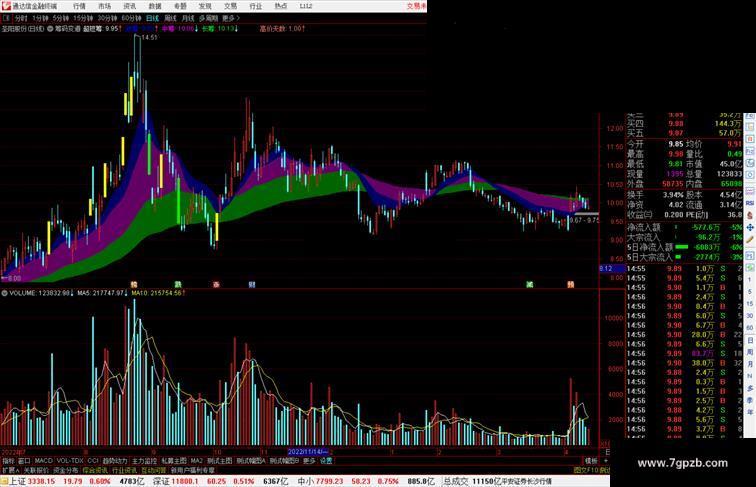
Task: Open the 交易 menu
Action: 230,6
